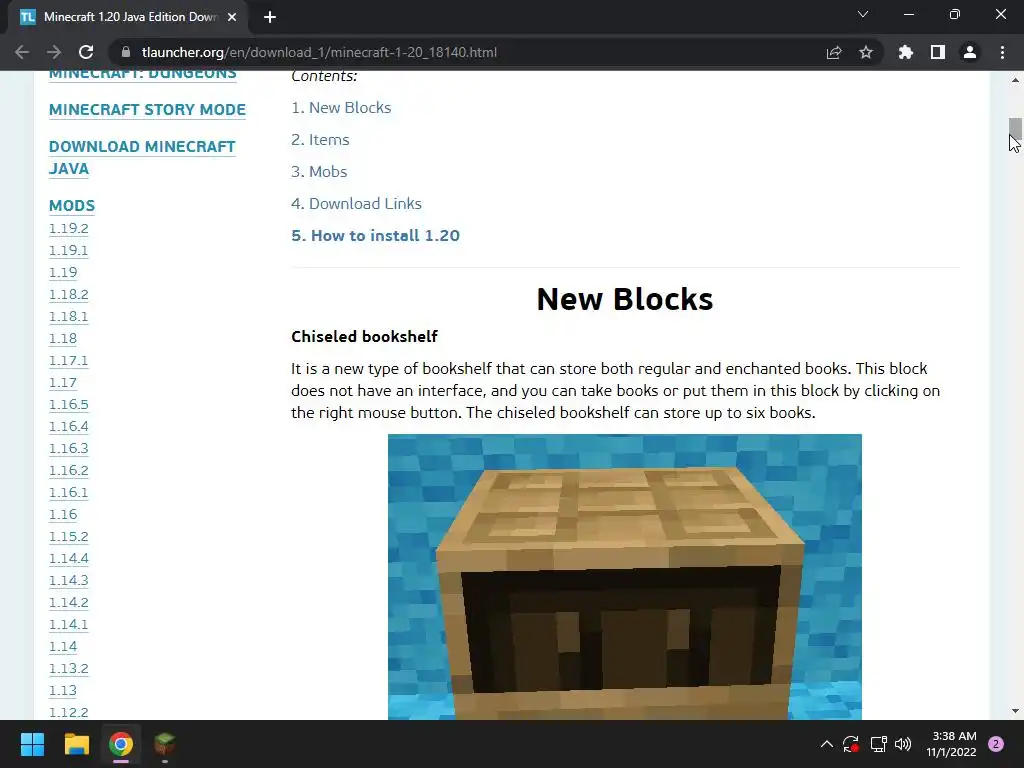Screen dimensions: 1024x768
Task: Open mods version 1.16.5 link
Action: (x=69, y=405)
